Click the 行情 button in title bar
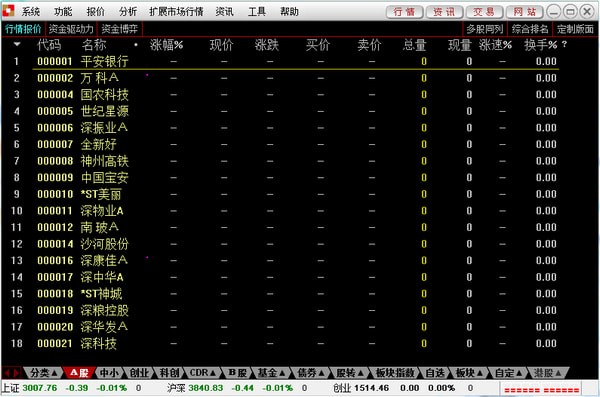 [x=404, y=12]
